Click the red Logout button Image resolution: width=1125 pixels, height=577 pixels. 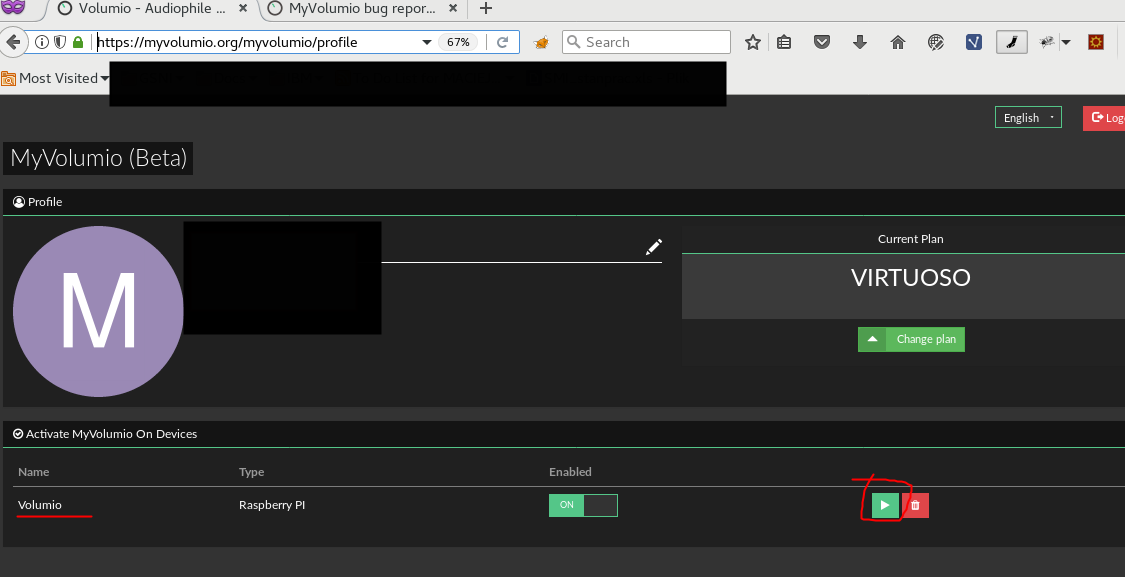(1105, 118)
